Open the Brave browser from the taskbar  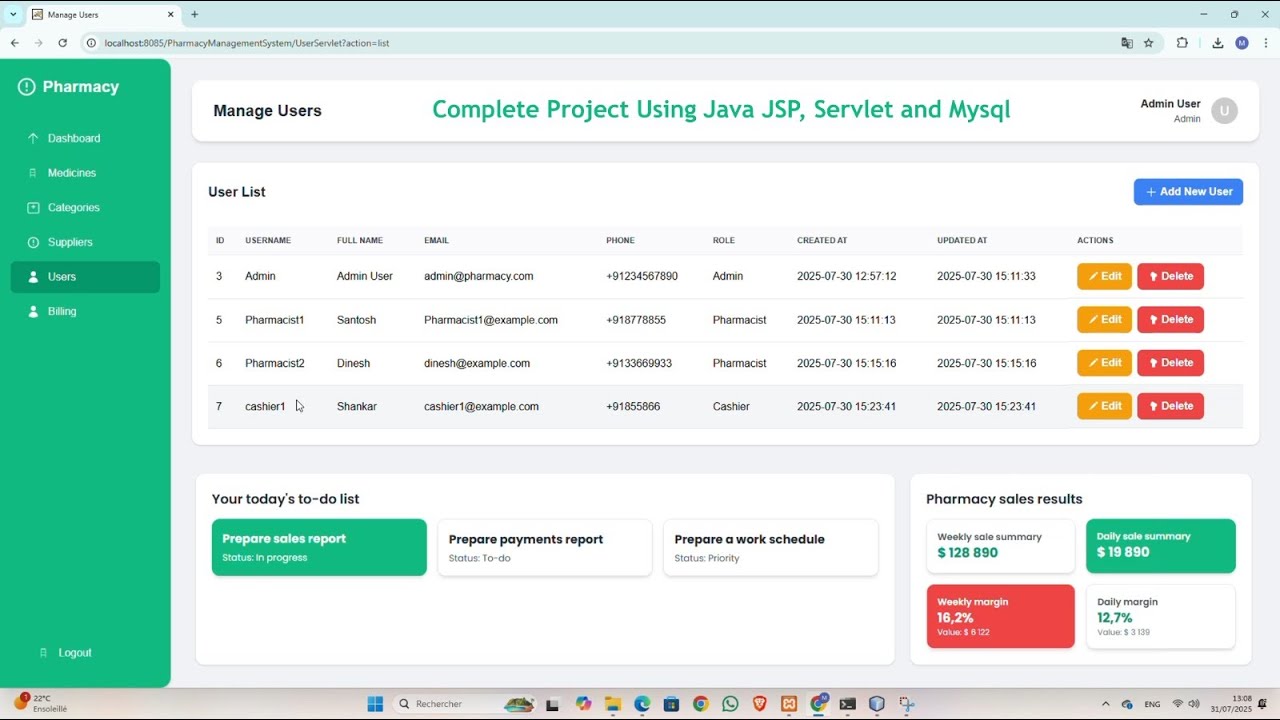point(759,704)
